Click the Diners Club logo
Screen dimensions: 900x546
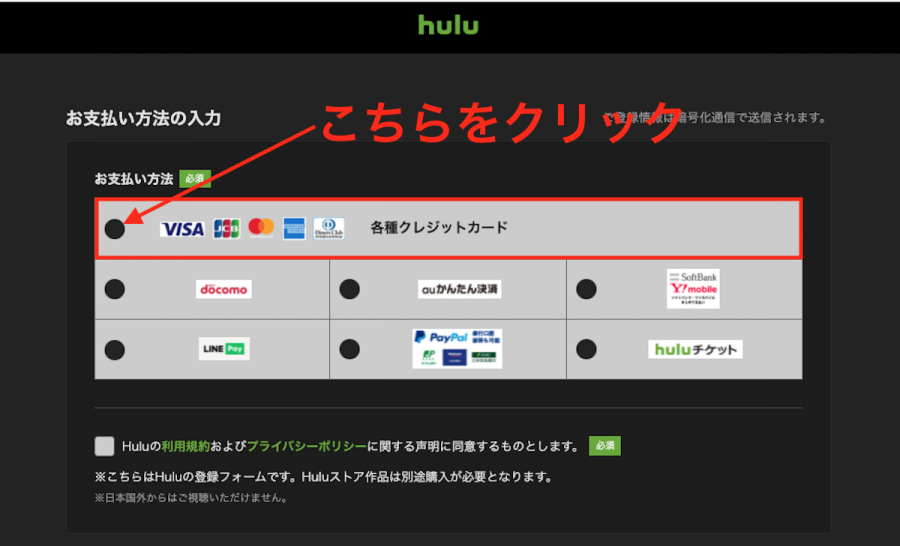(x=329, y=229)
